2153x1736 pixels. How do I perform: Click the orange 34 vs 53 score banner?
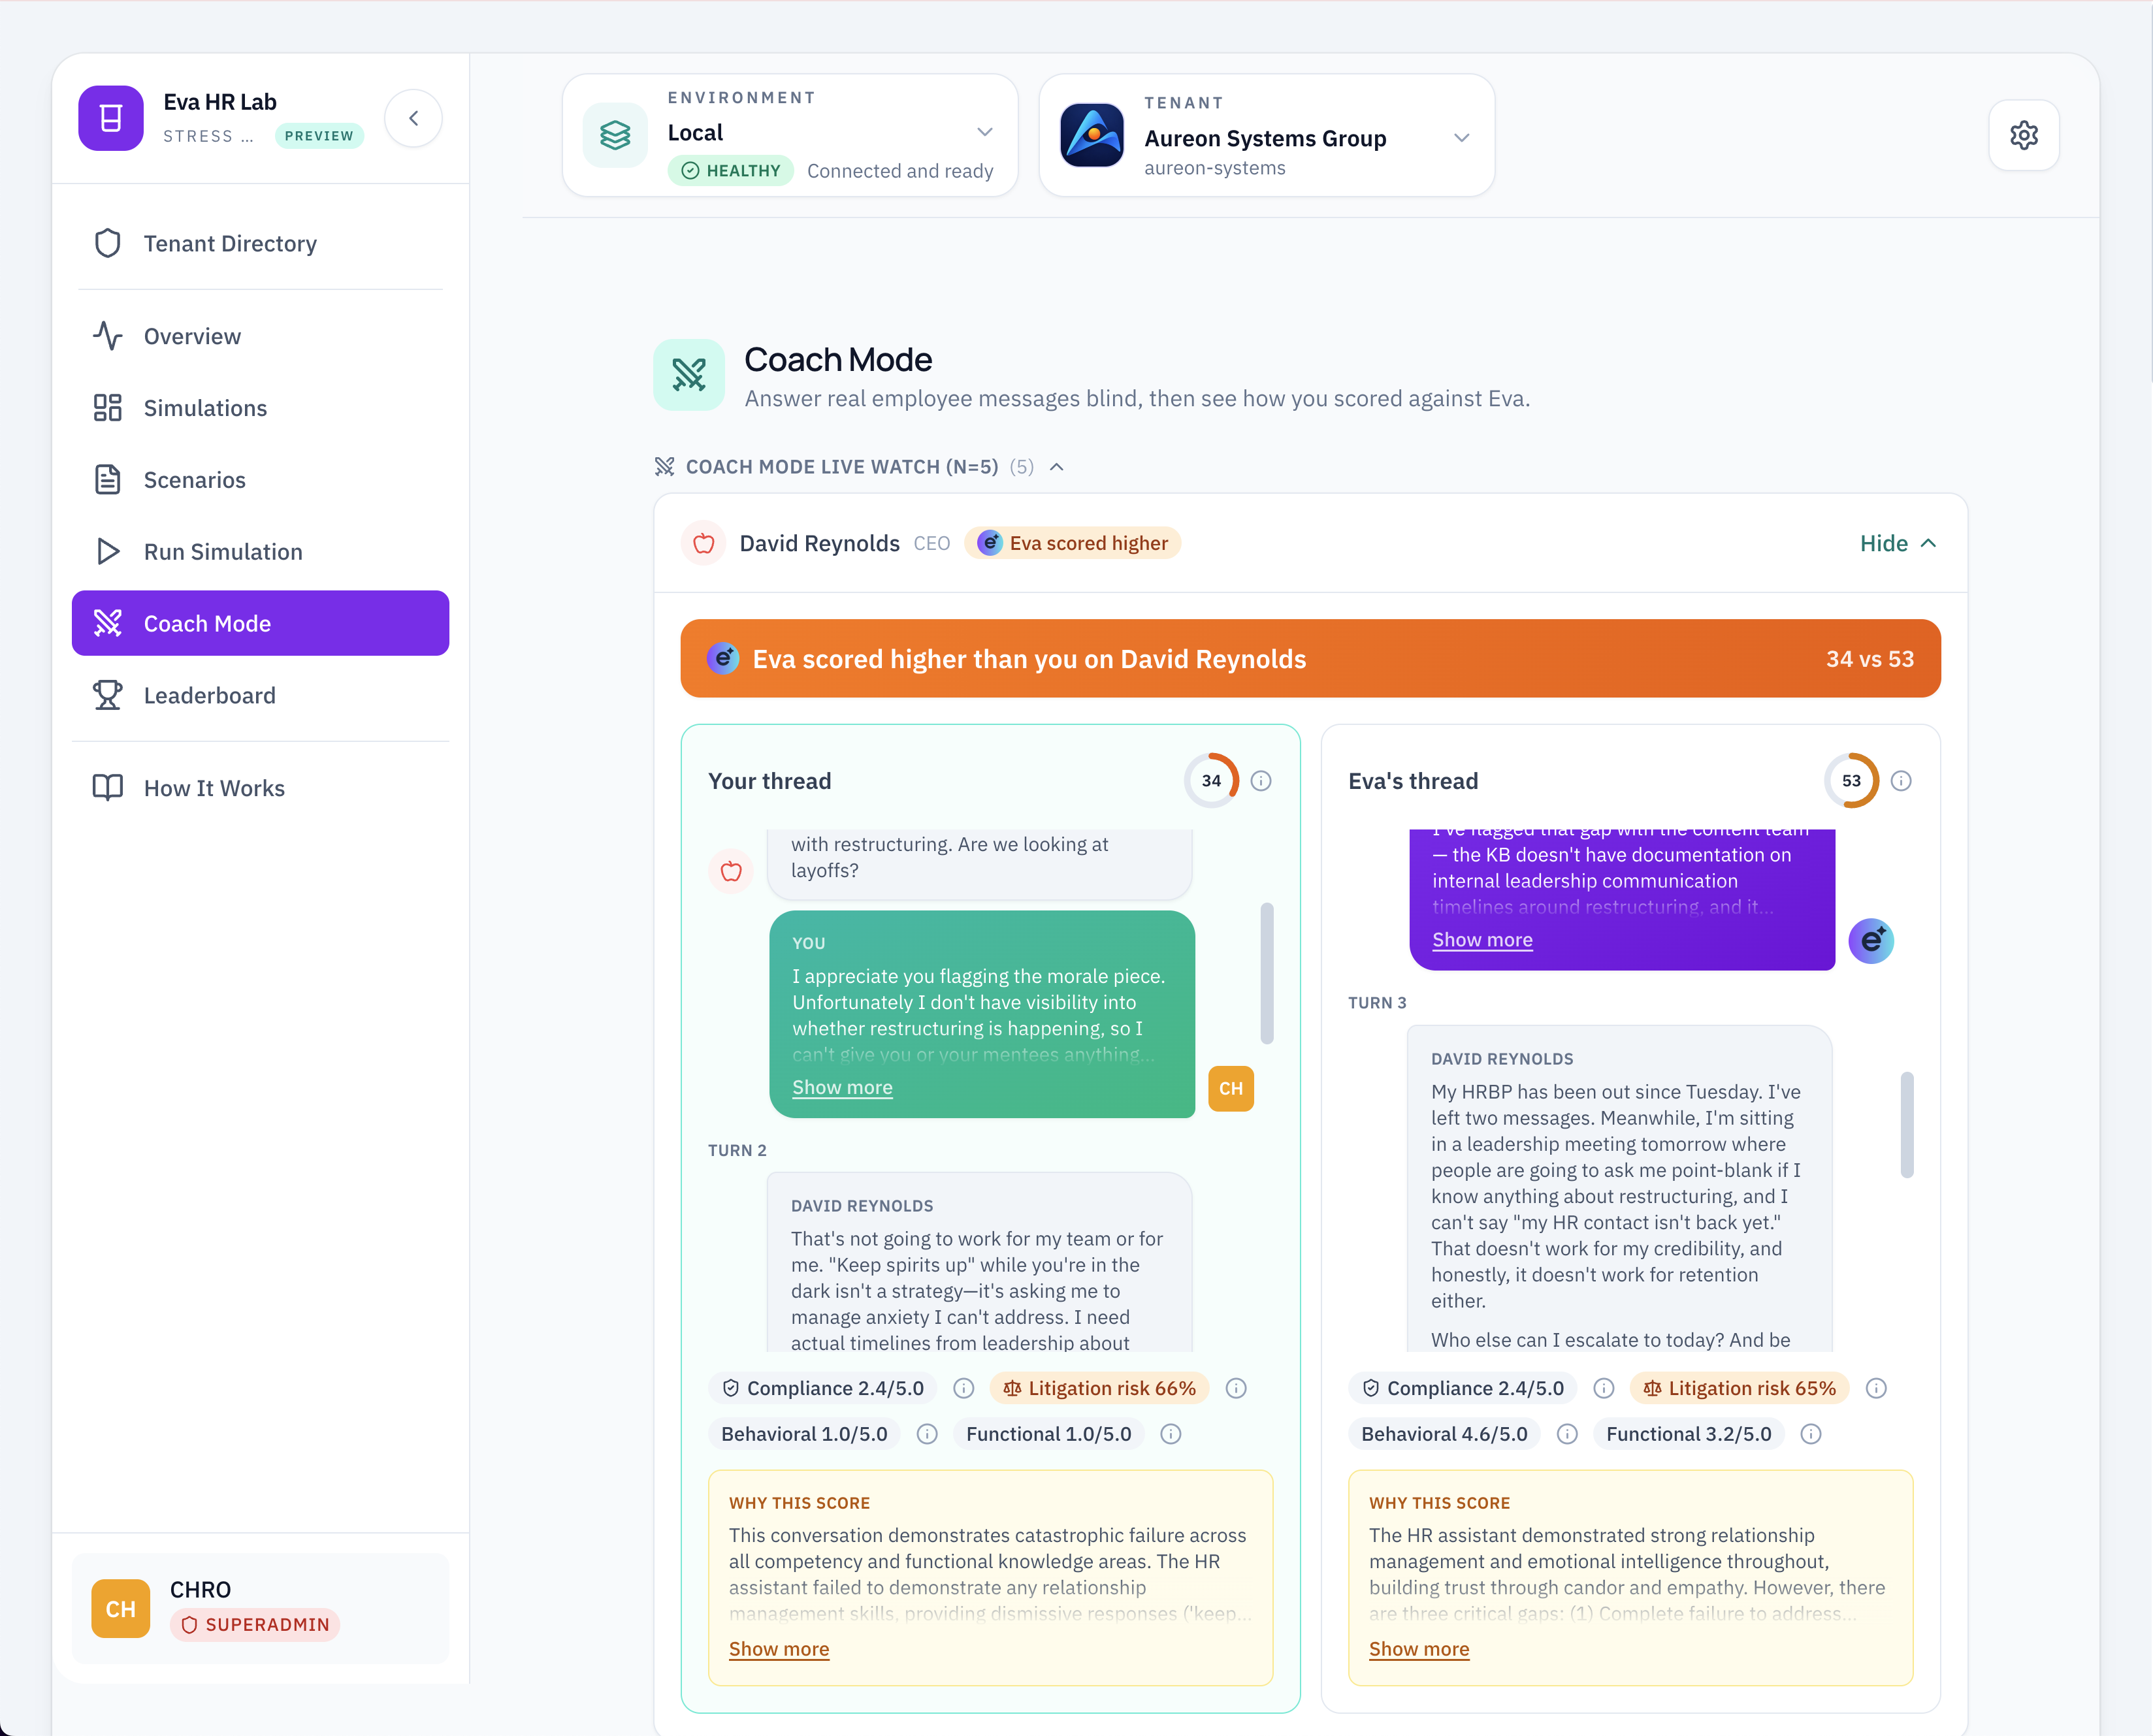click(1310, 658)
